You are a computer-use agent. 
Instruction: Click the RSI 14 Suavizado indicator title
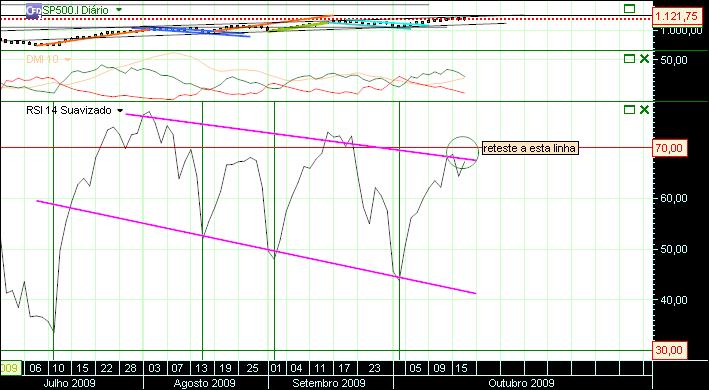[x=69, y=110]
